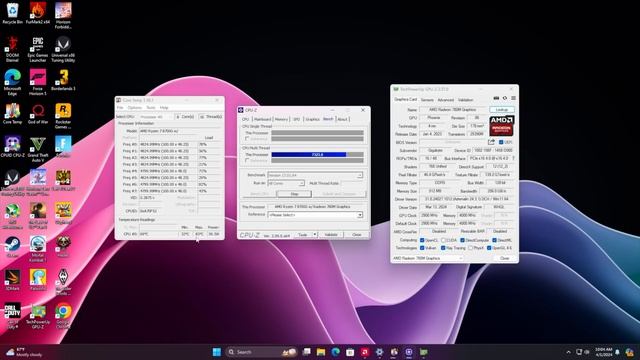
Task: Open the Palworld desktop shortcut
Action: click(38, 280)
